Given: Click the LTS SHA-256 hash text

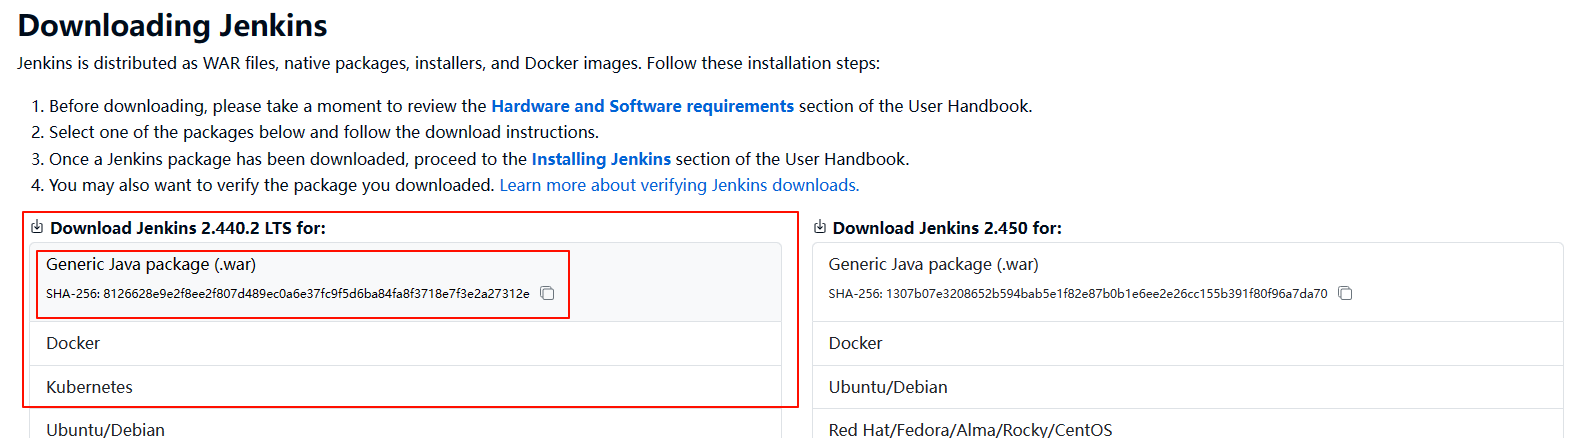Looking at the screenshot, I should coord(288,293).
